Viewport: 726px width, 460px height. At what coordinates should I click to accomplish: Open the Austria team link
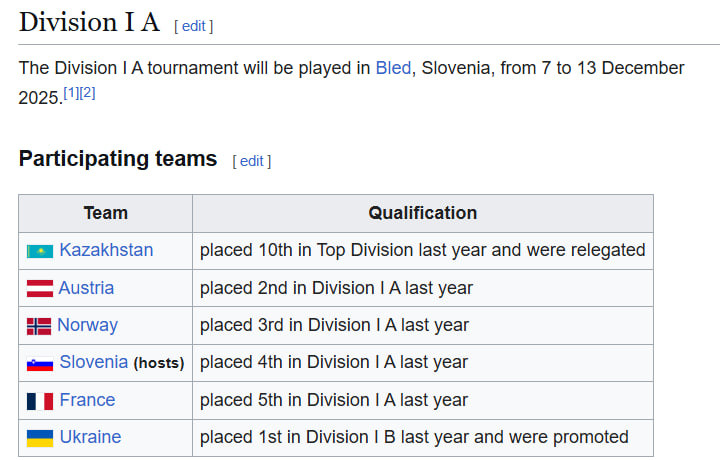click(86, 288)
